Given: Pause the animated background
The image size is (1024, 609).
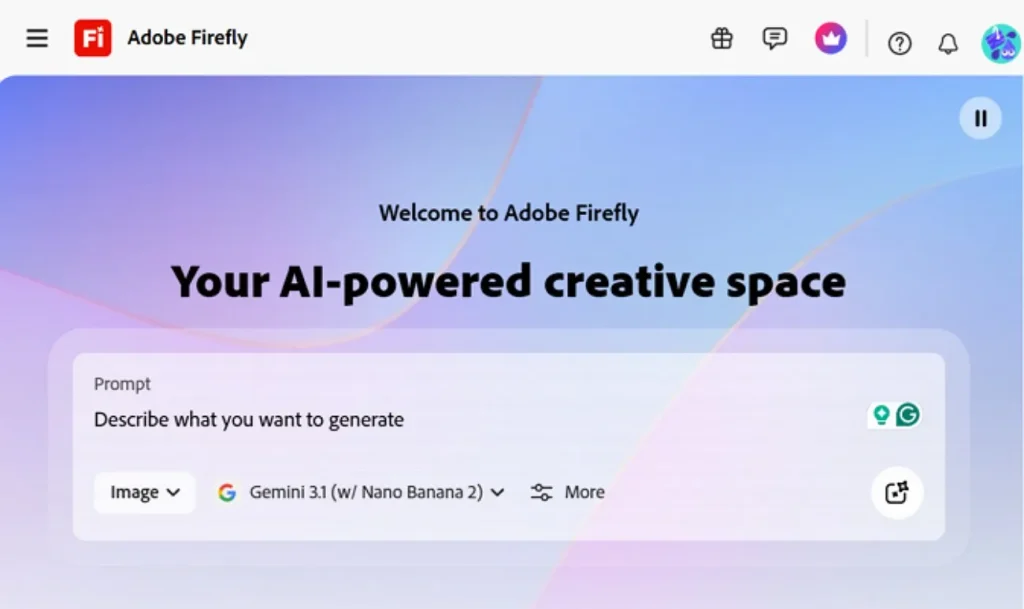Looking at the screenshot, I should click(x=980, y=117).
